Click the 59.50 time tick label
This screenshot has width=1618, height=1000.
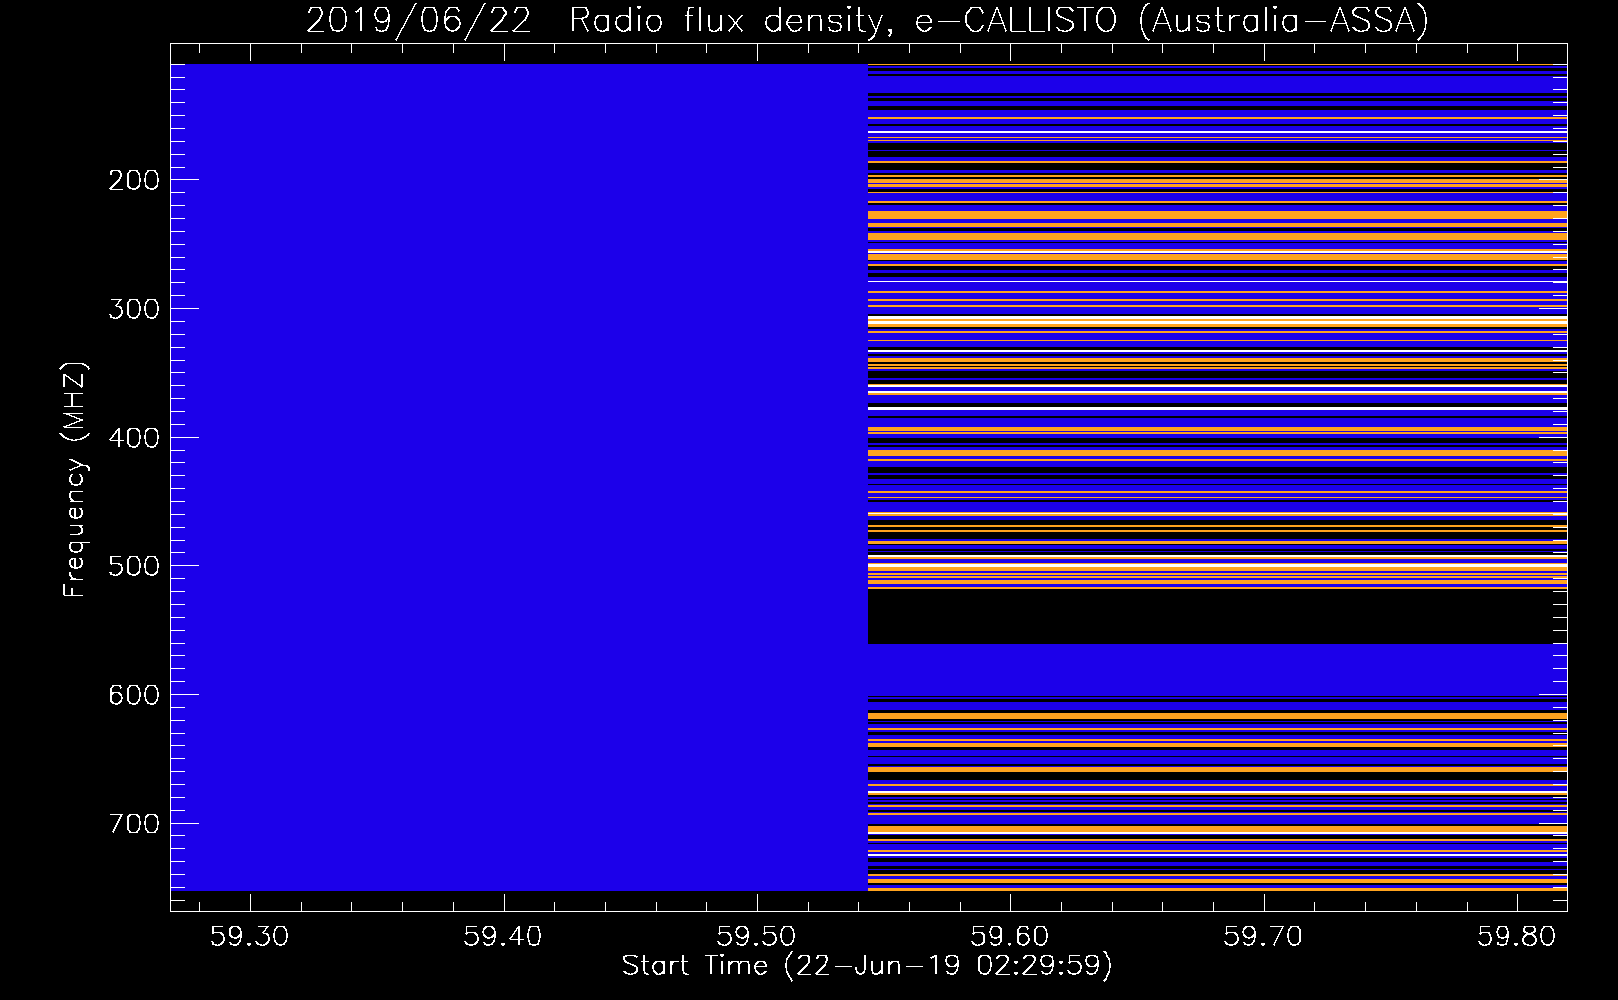(757, 936)
